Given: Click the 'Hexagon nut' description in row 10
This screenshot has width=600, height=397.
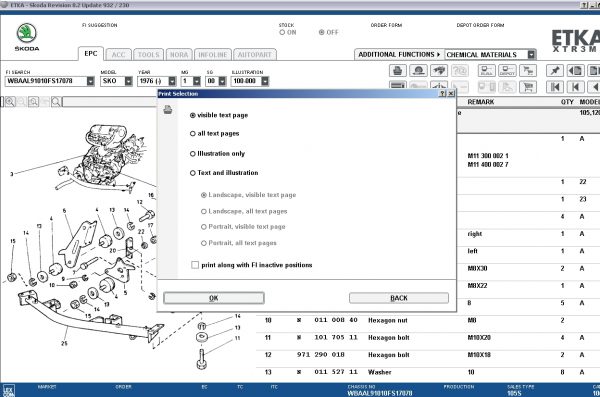Looking at the screenshot, I should (388, 320).
